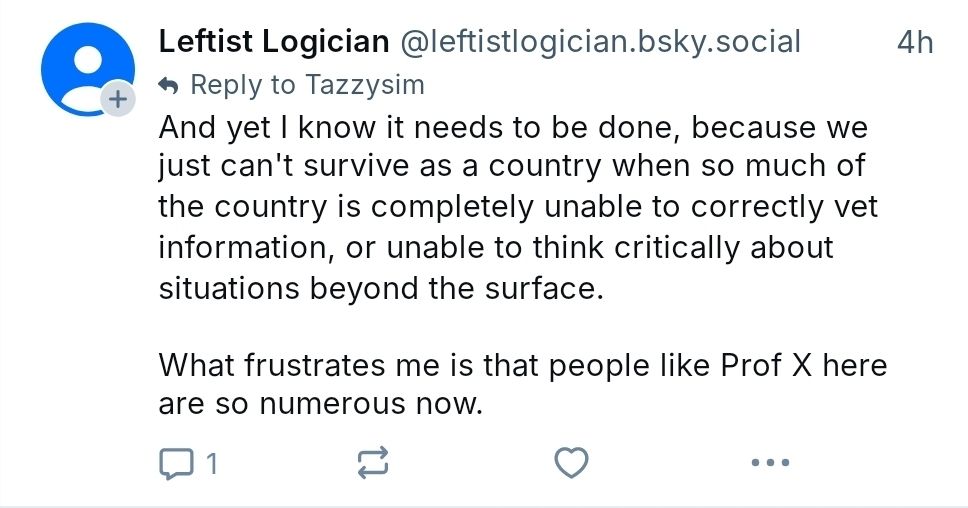The width and height of the screenshot is (968, 508).
Task: Click empty space between heart and three dots
Action: pyautogui.click(x=670, y=463)
